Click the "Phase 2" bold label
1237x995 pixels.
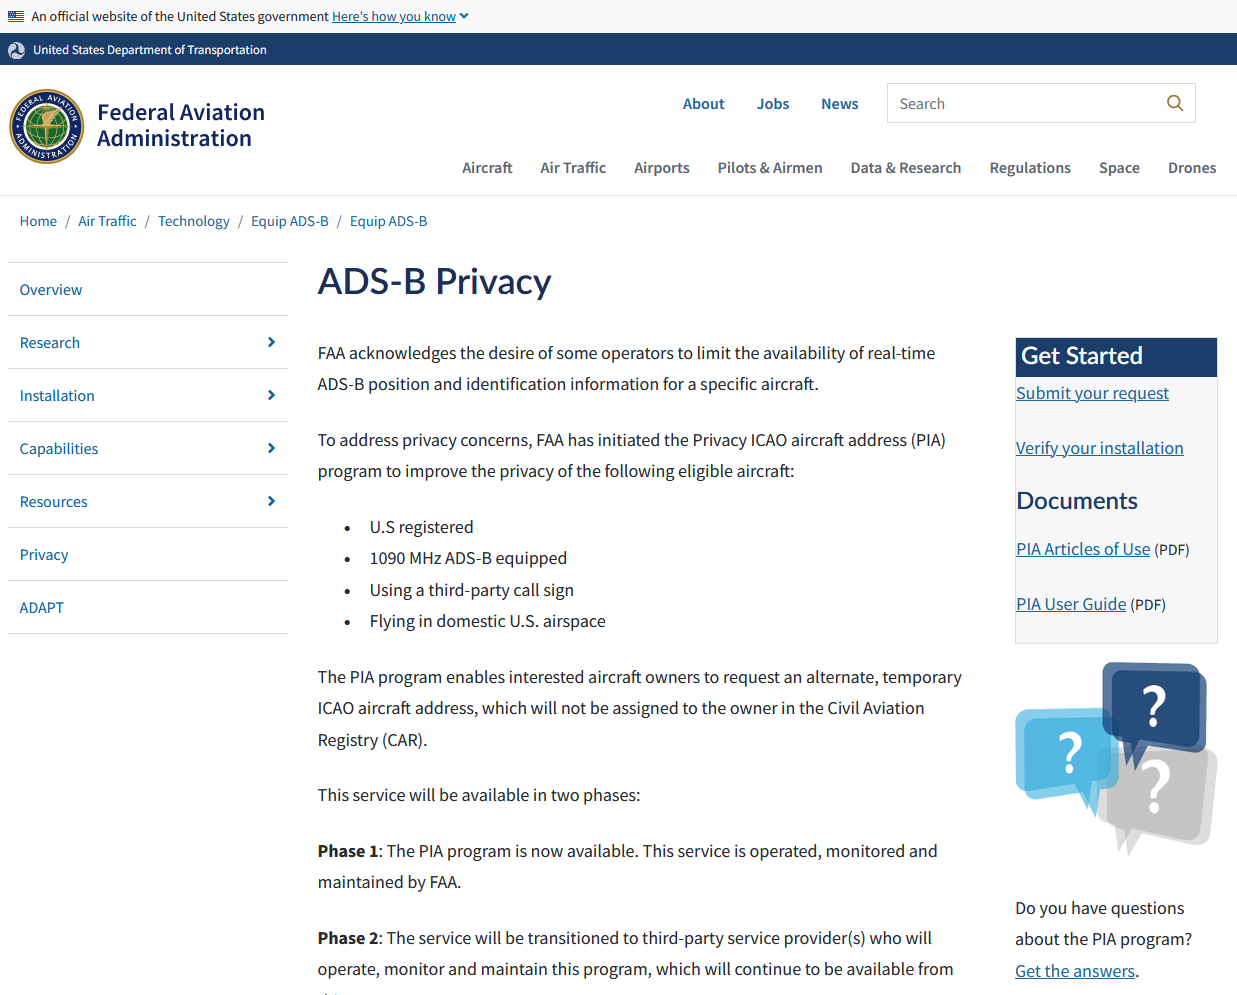tap(348, 938)
